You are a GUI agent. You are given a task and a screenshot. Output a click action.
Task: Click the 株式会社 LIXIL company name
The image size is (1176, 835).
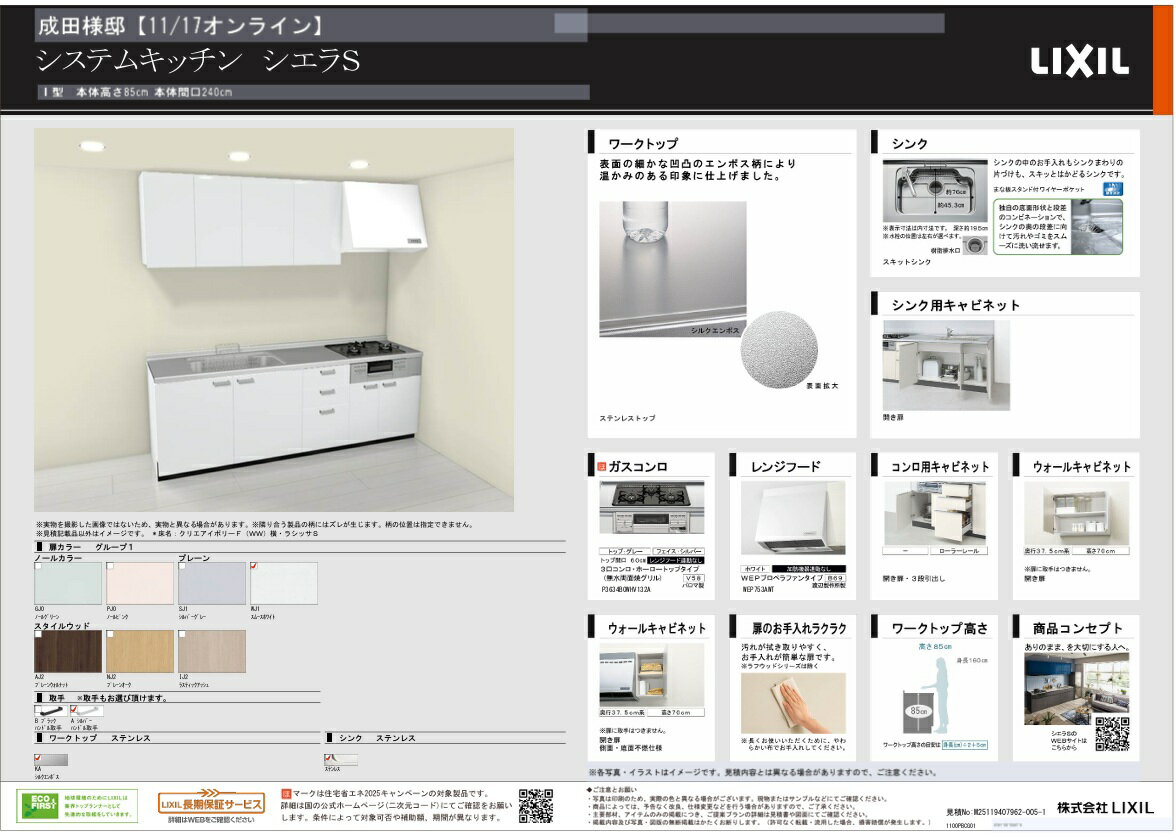pos(1106,807)
